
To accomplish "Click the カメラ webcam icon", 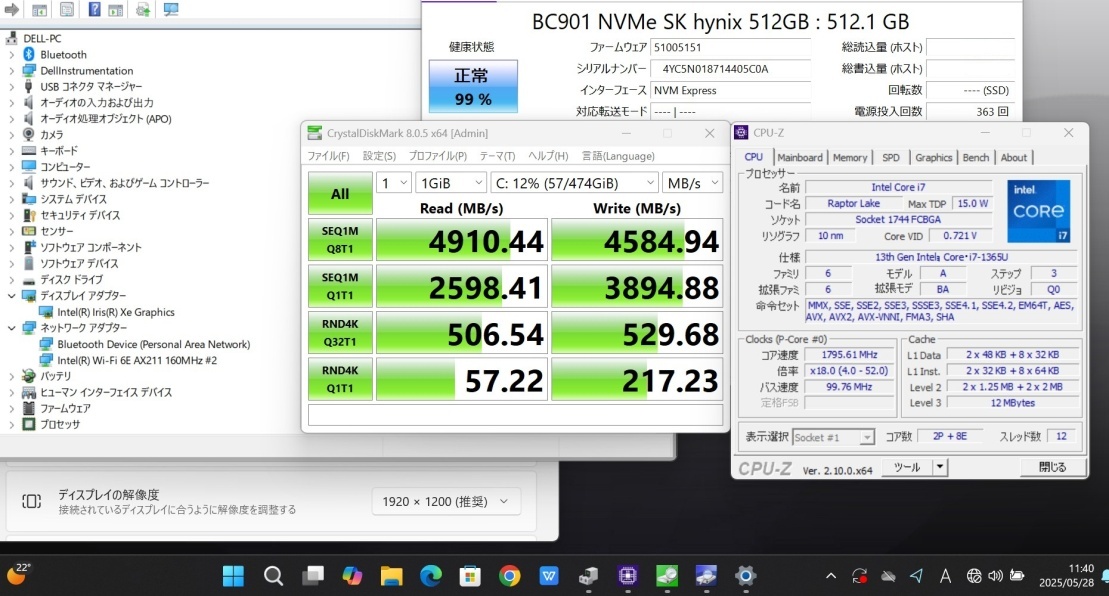I will [x=28, y=134].
